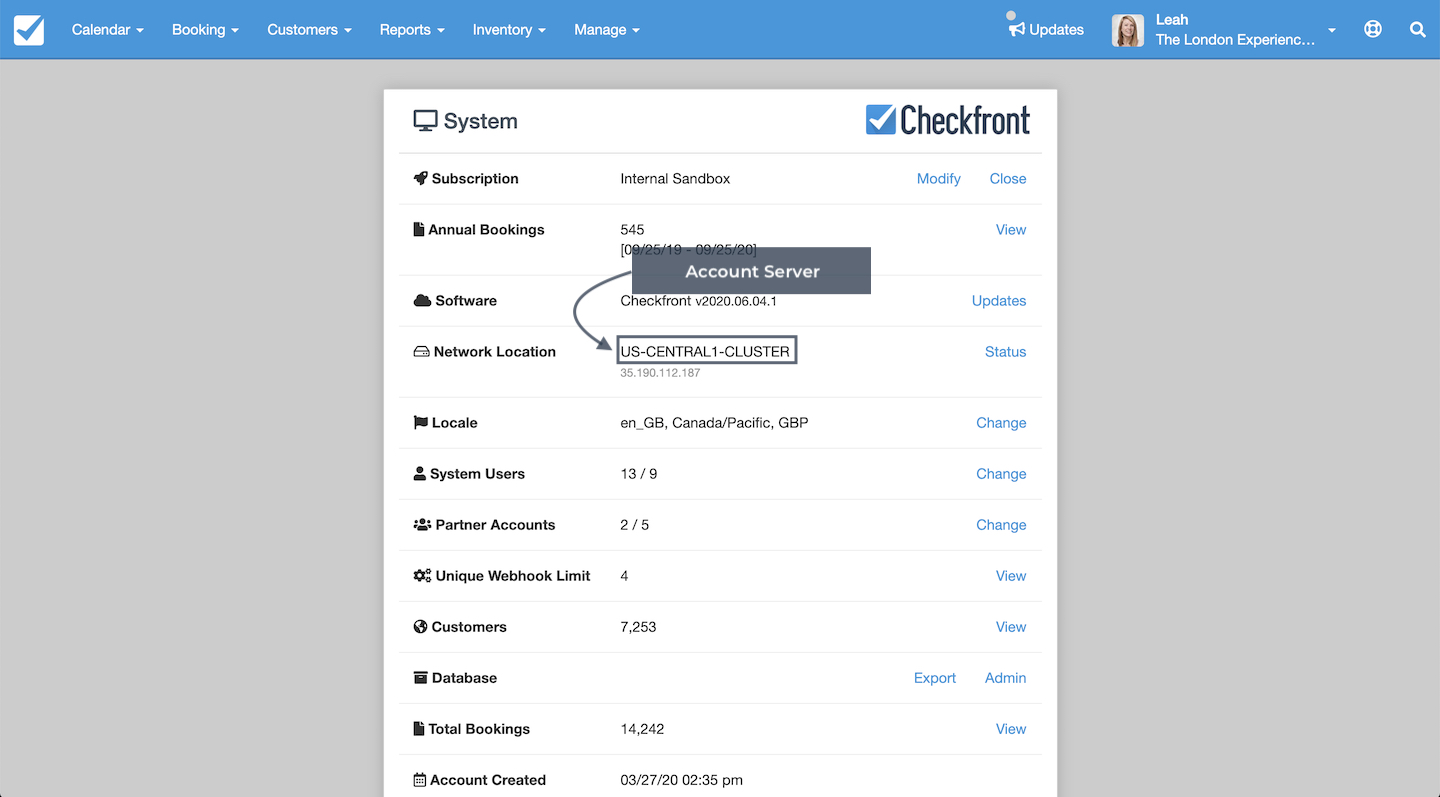Viewport: 1440px width, 797px height.
Task: Click View in the Customers row
Action: [x=1011, y=626]
